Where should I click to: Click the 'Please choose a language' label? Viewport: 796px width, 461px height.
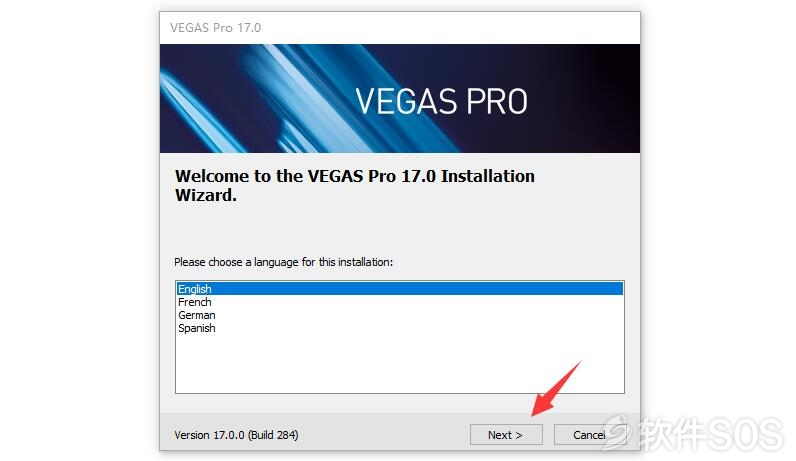(x=283, y=262)
